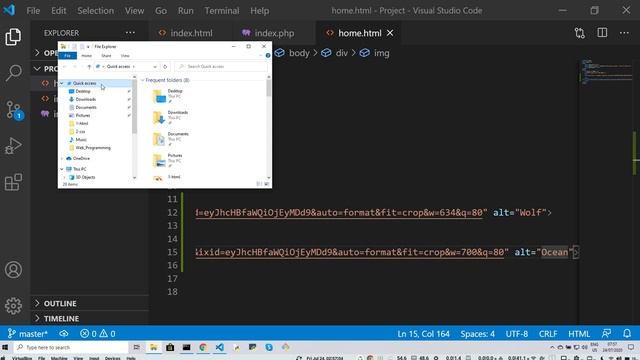Click the Search Quick access field
640x360 pixels.
point(221,67)
